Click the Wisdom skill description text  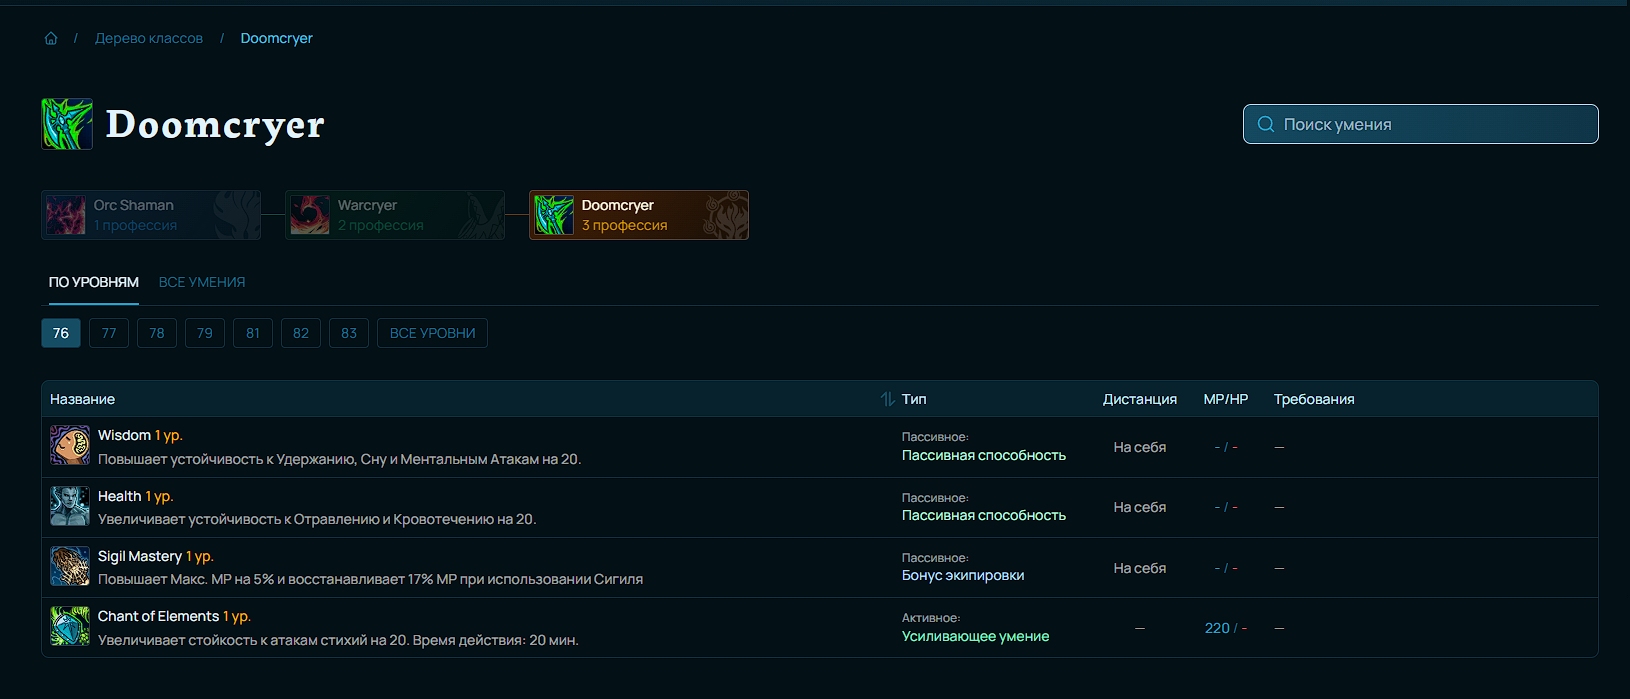339,459
